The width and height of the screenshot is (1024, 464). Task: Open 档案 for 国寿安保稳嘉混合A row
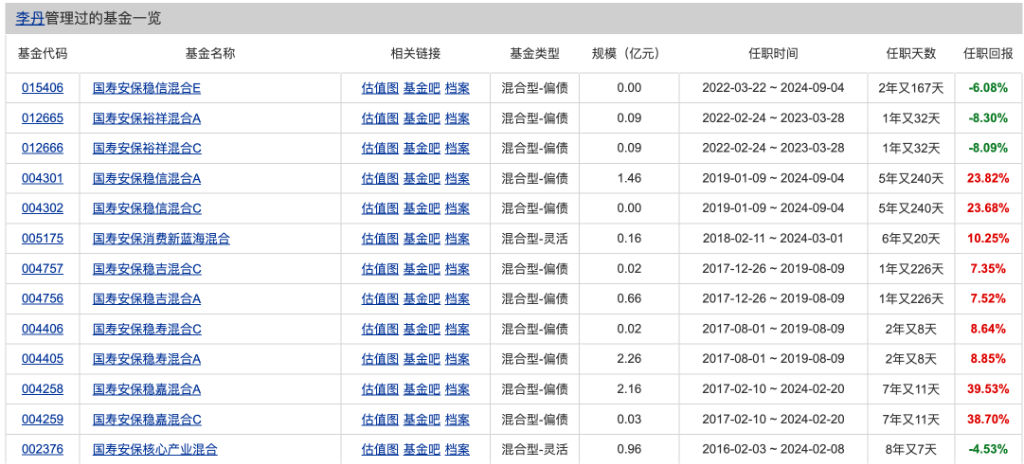(457, 389)
